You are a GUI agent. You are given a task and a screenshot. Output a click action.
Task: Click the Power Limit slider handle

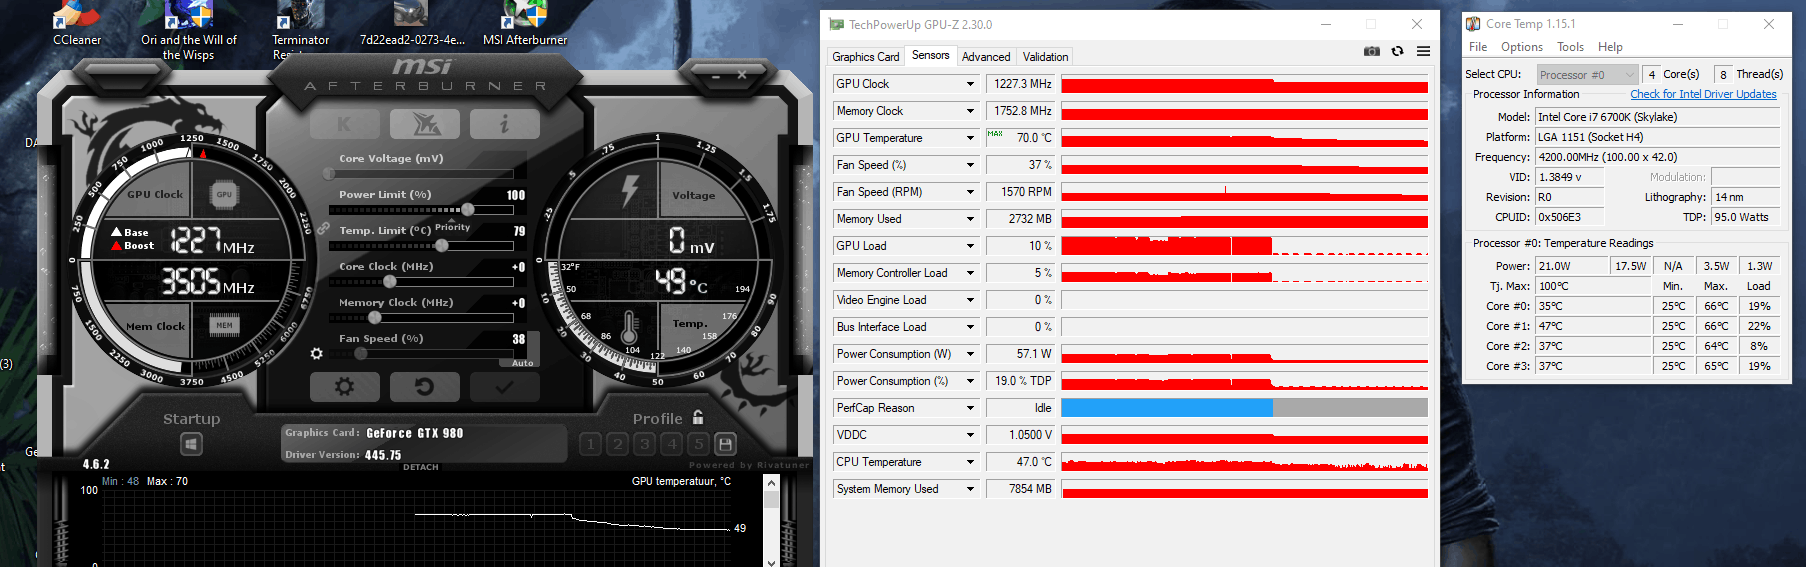[x=468, y=210]
